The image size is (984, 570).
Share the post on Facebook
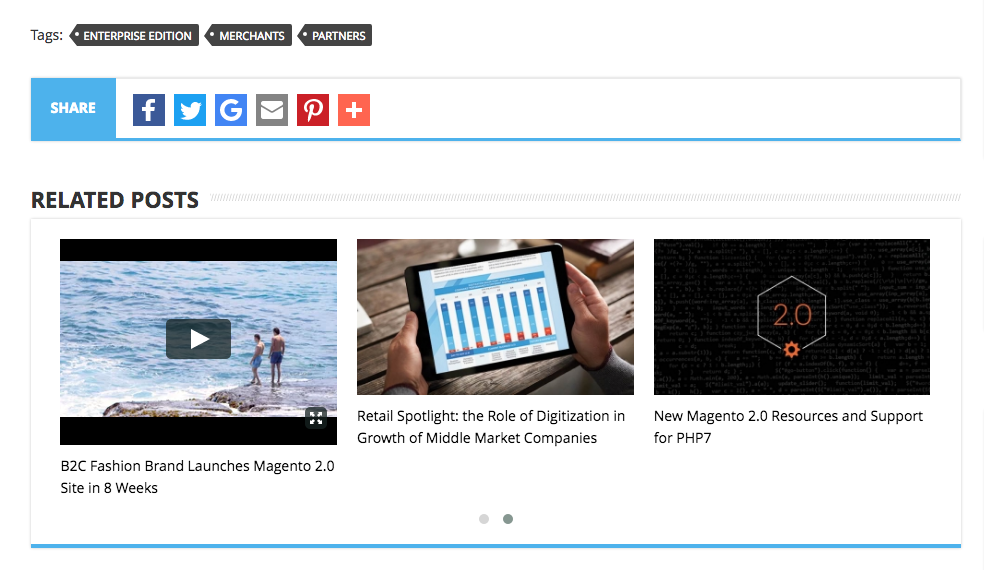point(149,109)
